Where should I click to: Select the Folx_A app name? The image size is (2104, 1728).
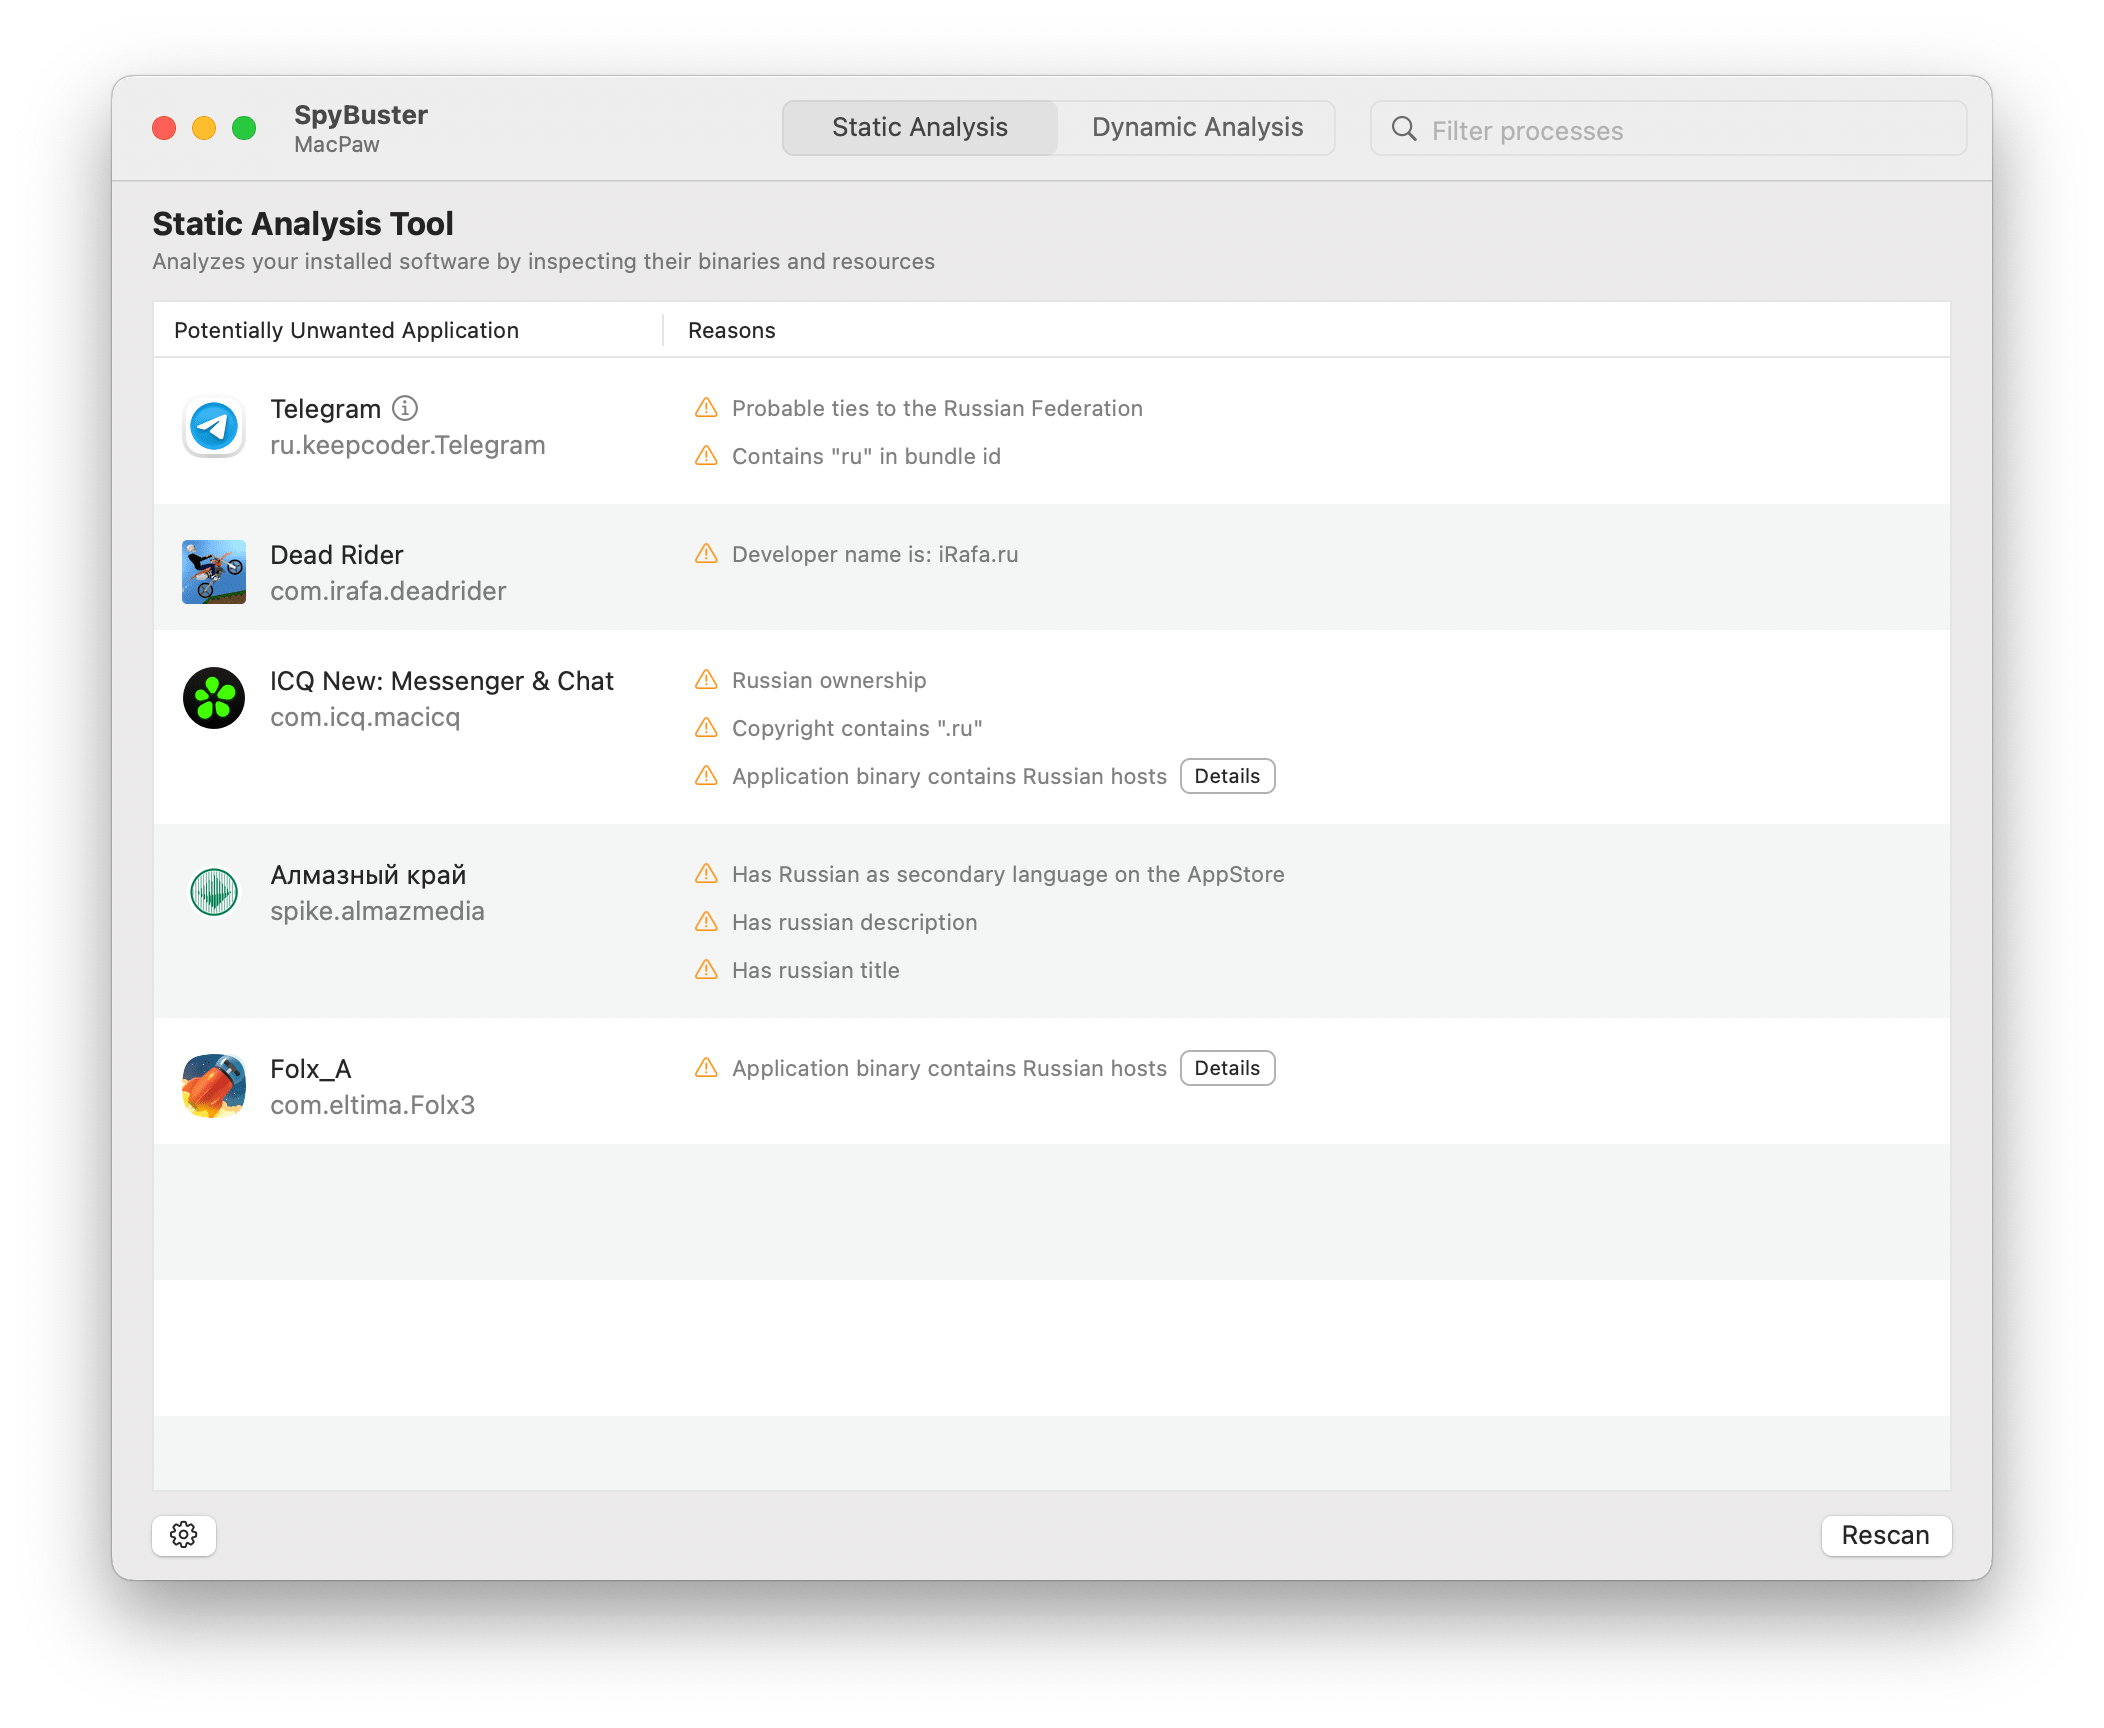click(311, 1068)
